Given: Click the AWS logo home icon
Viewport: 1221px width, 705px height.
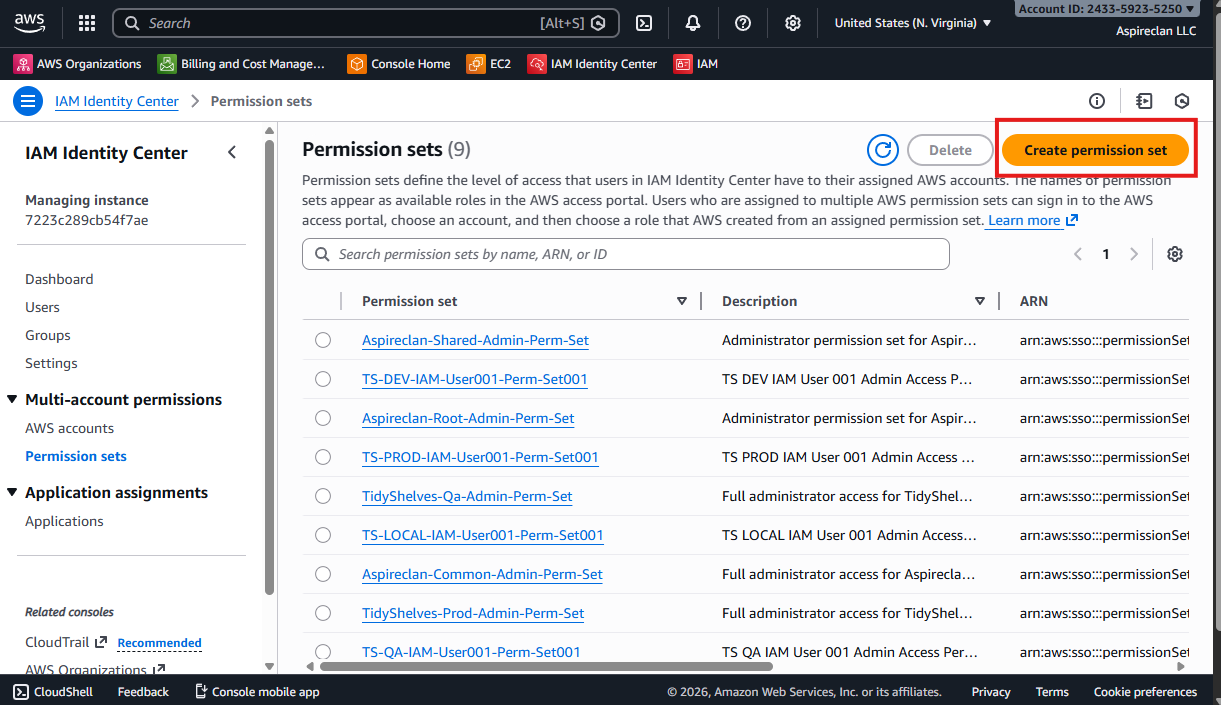Looking at the screenshot, I should click(x=31, y=22).
